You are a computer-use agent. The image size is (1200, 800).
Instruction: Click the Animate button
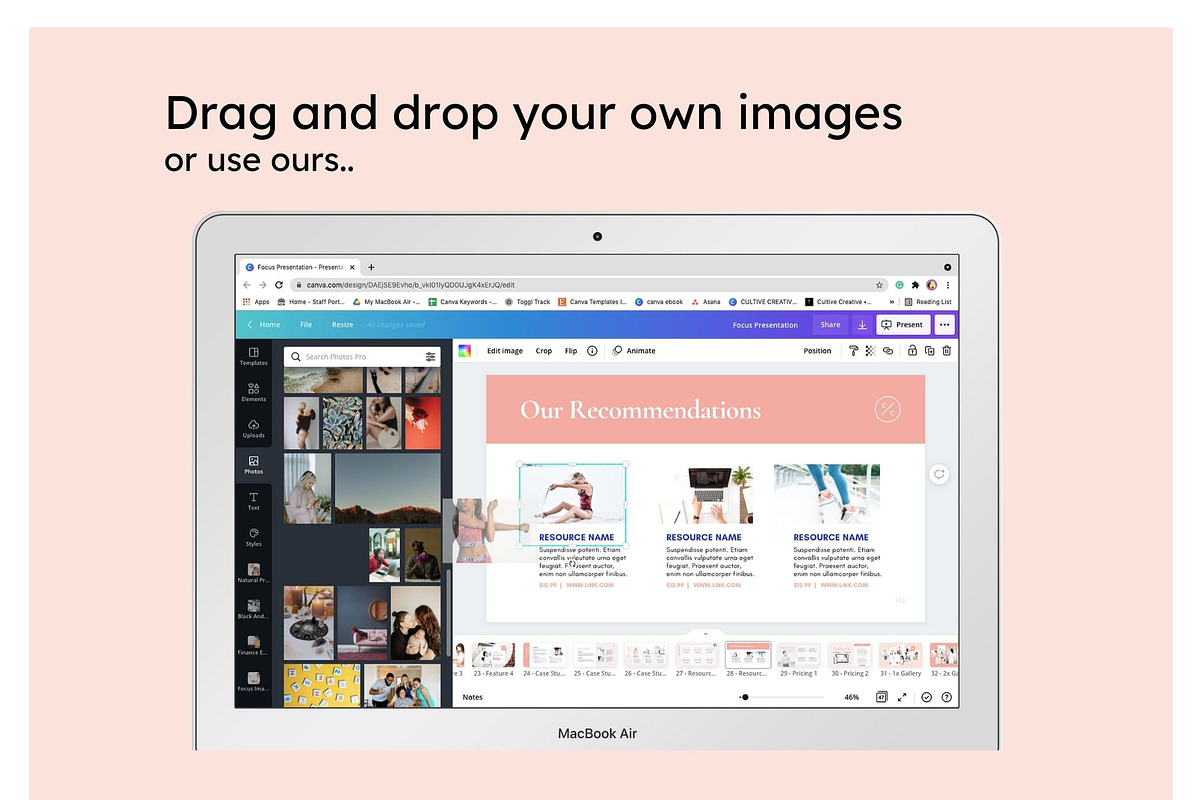[x=634, y=351]
